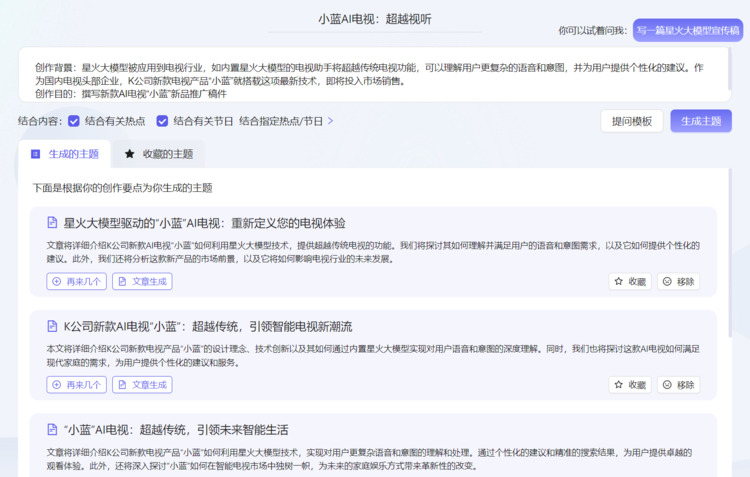Open topic title 星火大模型驱动的"小蓝"AI电视
This screenshot has width=750, height=477.
(204, 223)
